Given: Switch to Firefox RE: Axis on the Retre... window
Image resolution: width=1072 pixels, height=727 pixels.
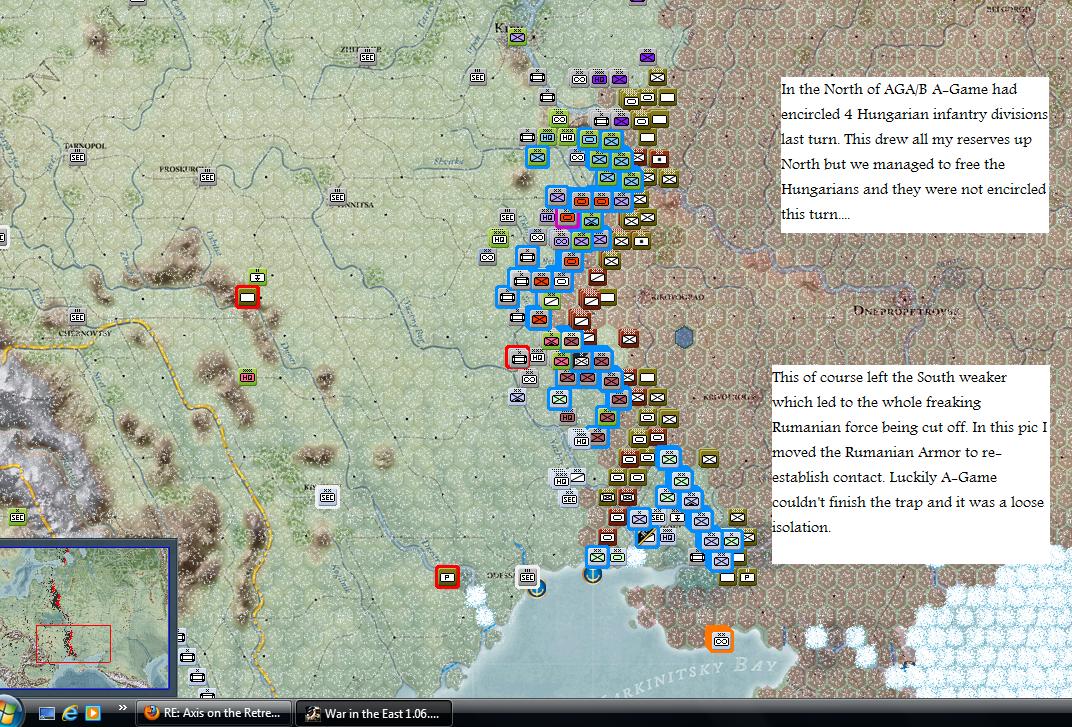Looking at the screenshot, I should click(x=214, y=713).
